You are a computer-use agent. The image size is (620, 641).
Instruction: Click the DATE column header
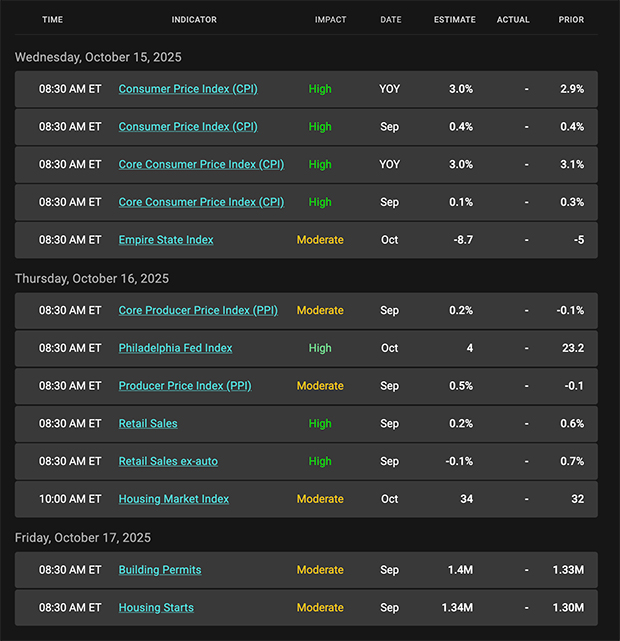(x=390, y=20)
